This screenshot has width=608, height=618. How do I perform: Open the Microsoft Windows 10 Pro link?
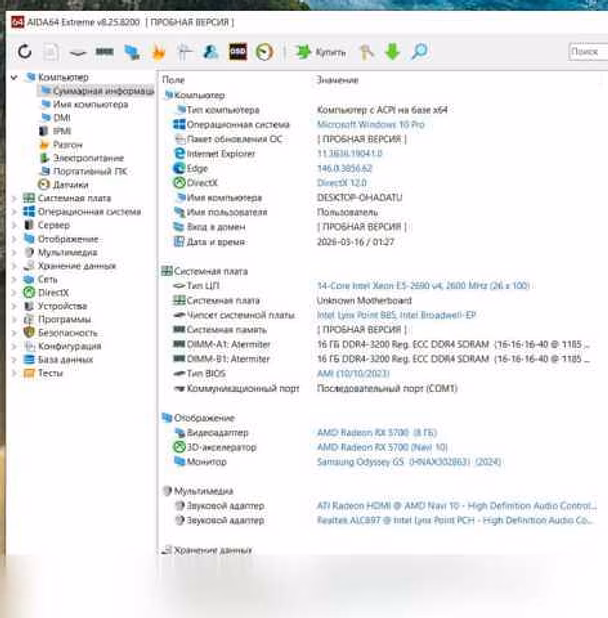pyautogui.click(x=371, y=125)
